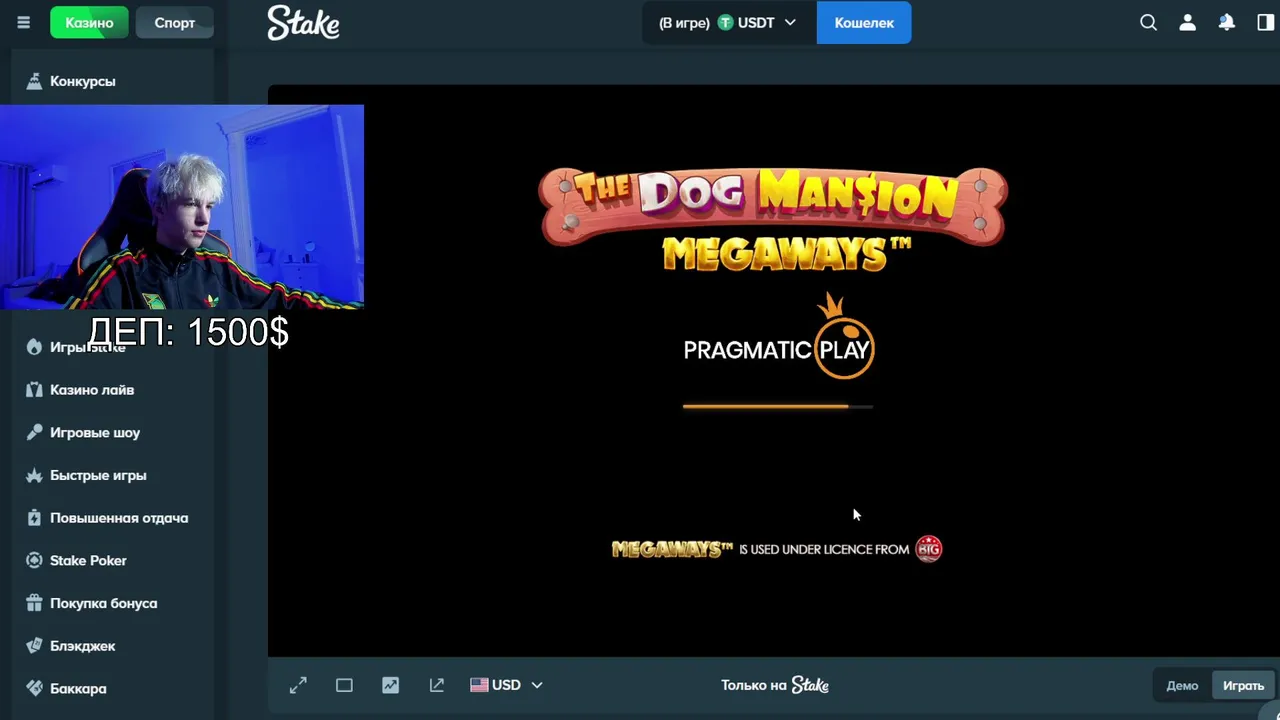1280x720 pixels.
Task: Click the Быстрые игры icon
Action: [34, 475]
